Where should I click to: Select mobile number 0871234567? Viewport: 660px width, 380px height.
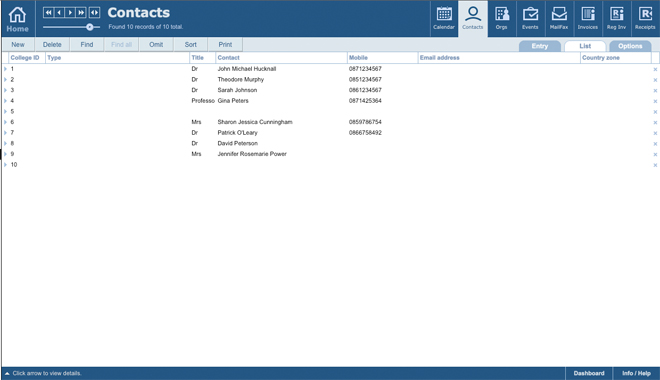click(x=365, y=69)
